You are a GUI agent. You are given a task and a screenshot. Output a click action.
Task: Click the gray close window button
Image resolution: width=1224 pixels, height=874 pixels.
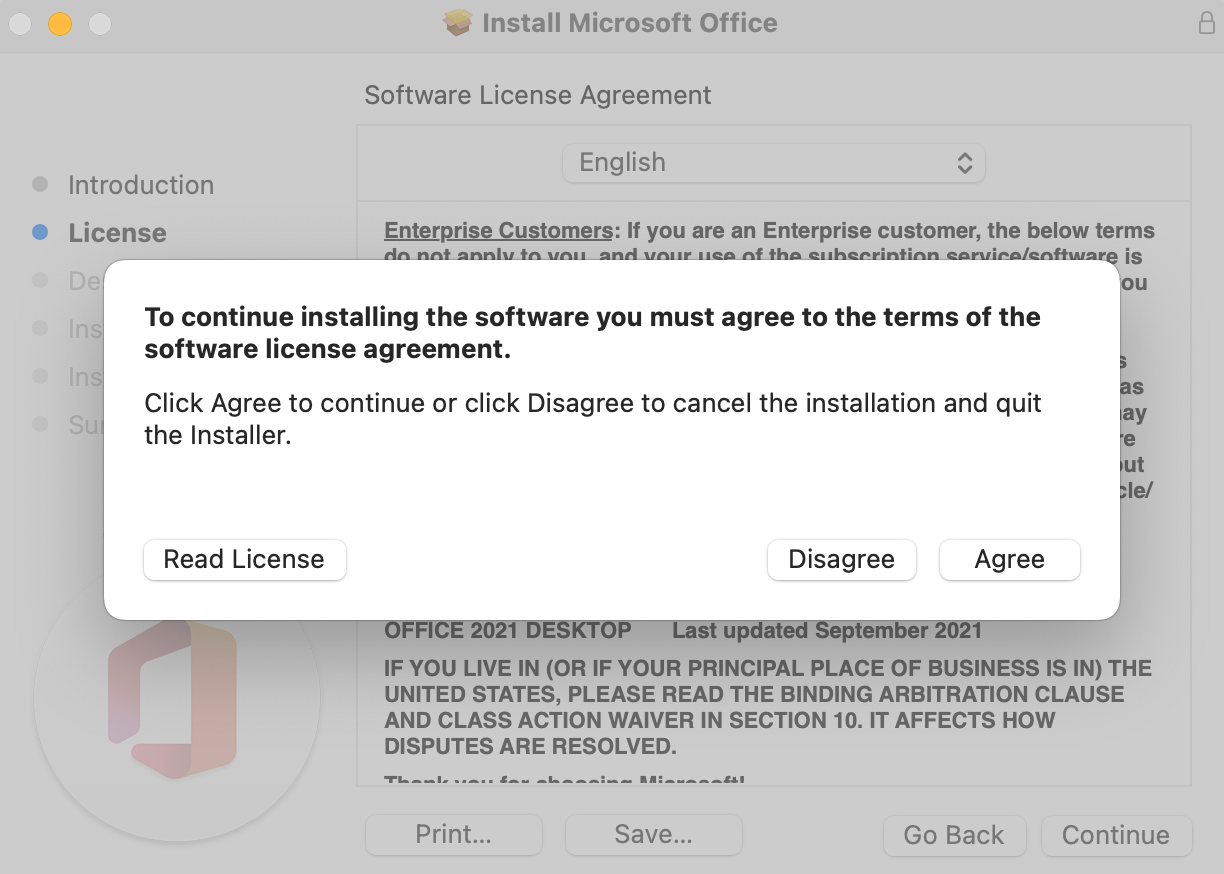tap(20, 24)
